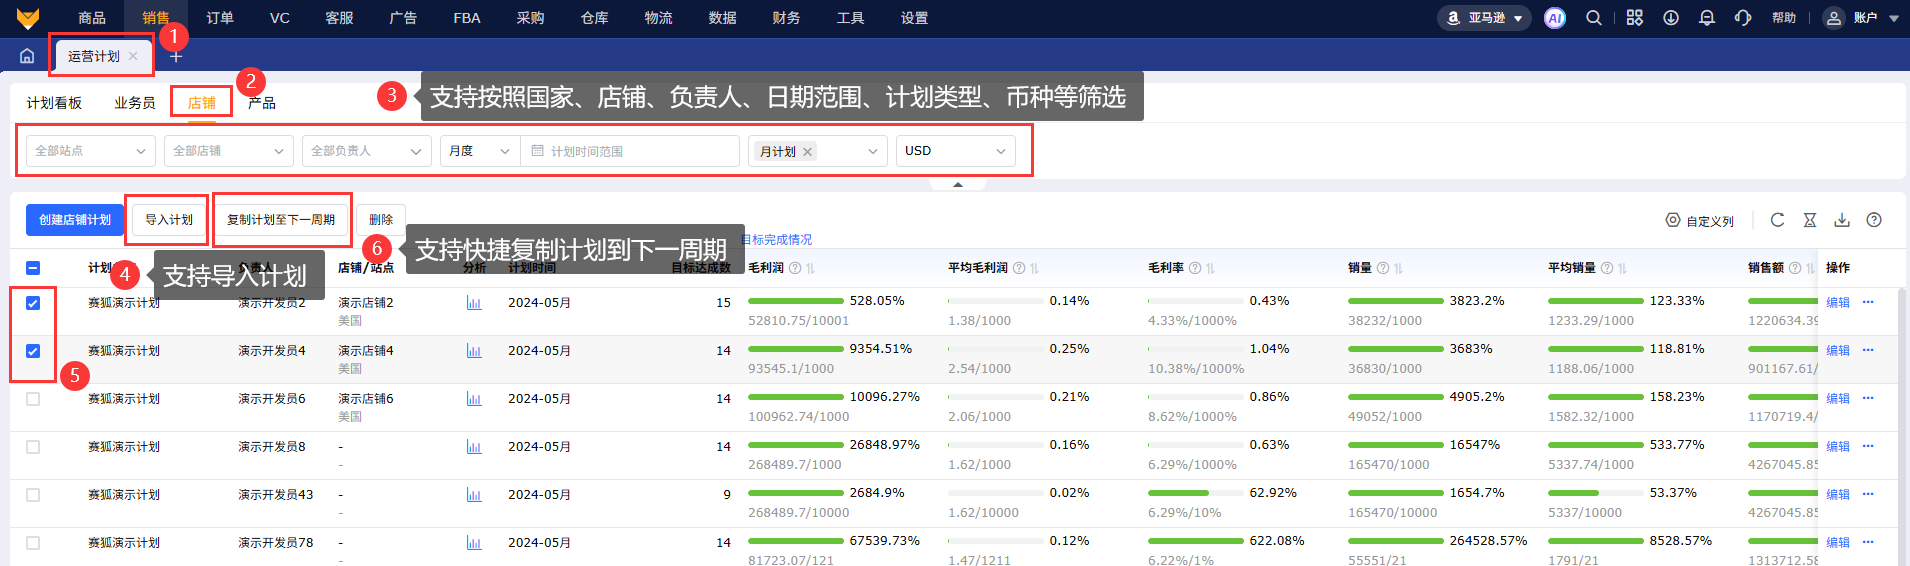Screen dimensions: 1910x566
Task: Open analysis chart for 演示开发员43 row
Action: (x=474, y=495)
